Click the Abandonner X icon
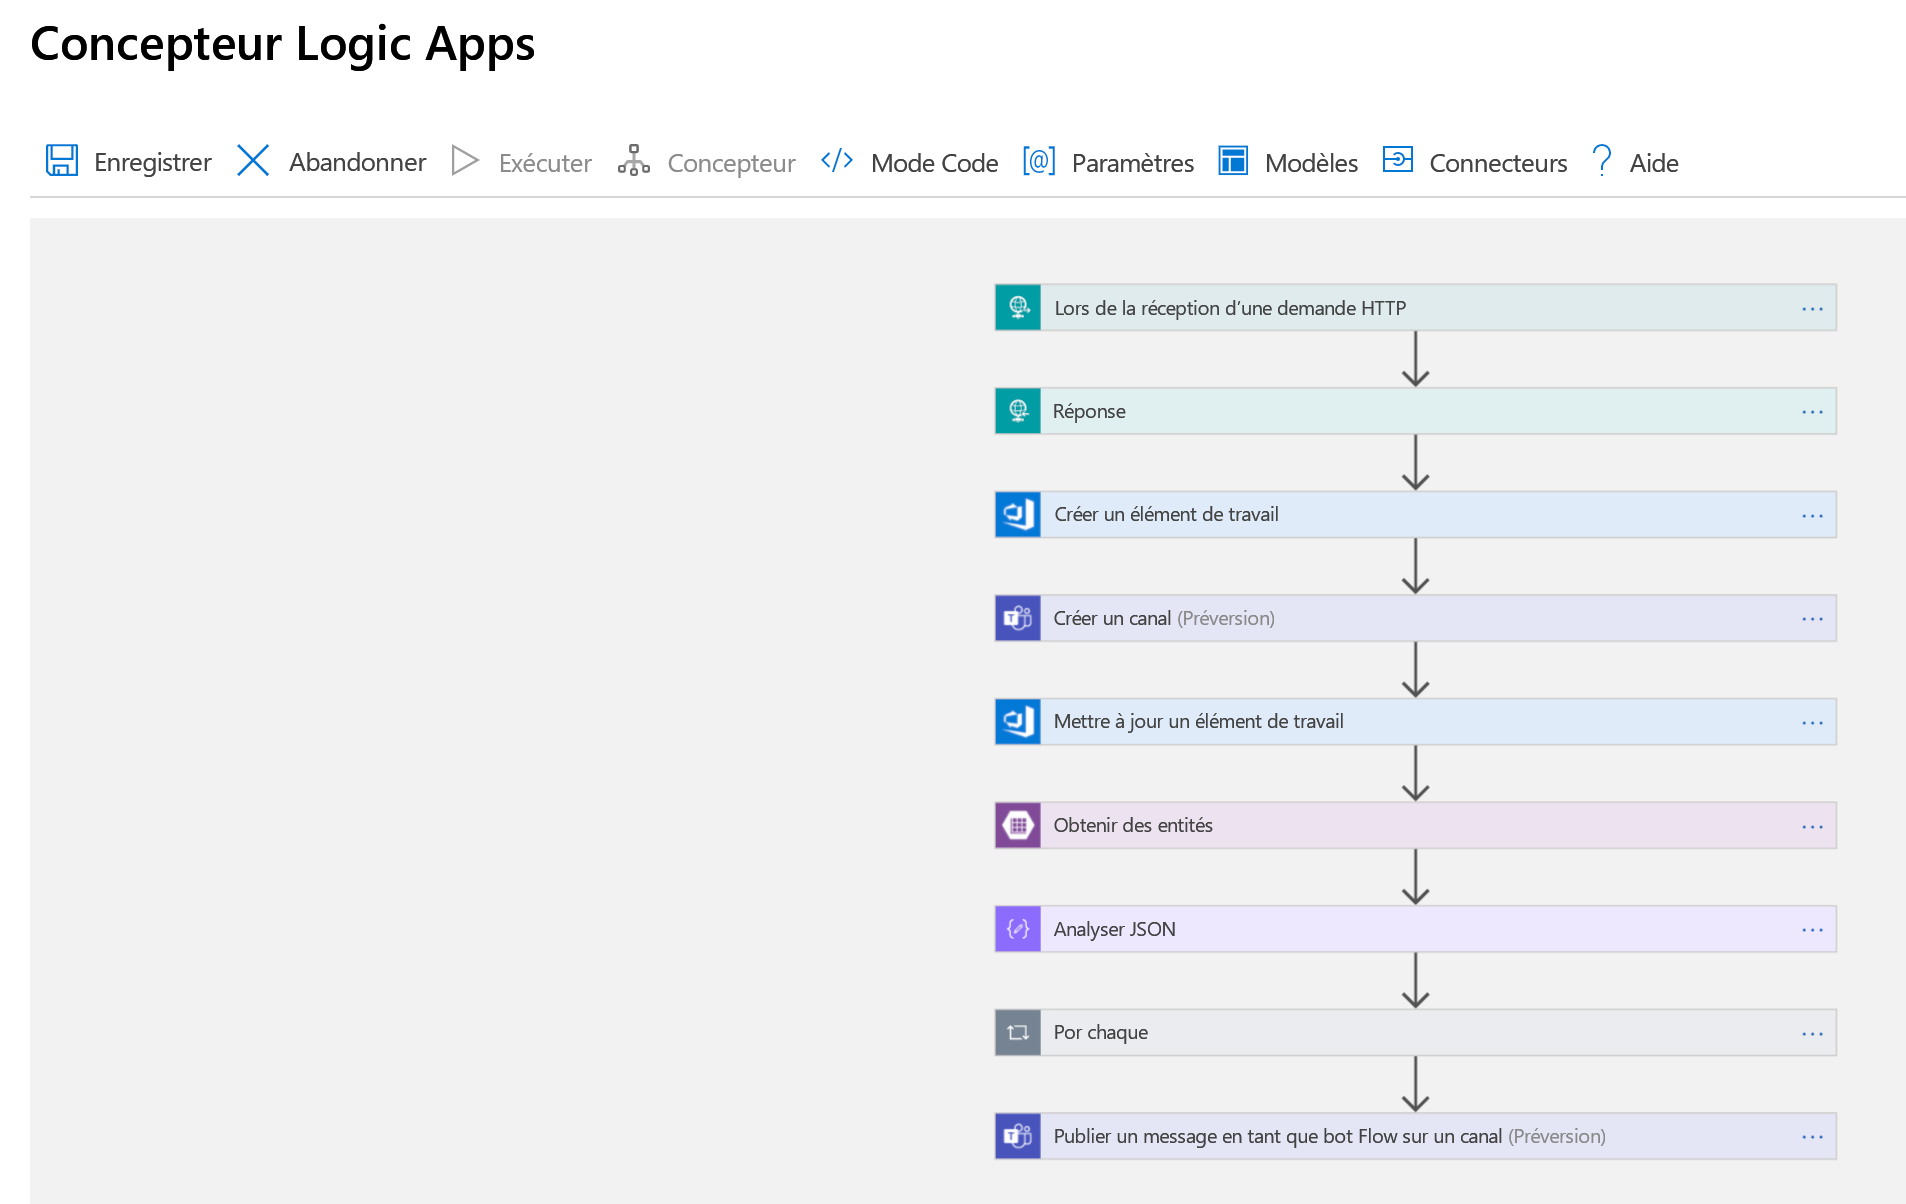This screenshot has height=1204, width=1906. (253, 160)
